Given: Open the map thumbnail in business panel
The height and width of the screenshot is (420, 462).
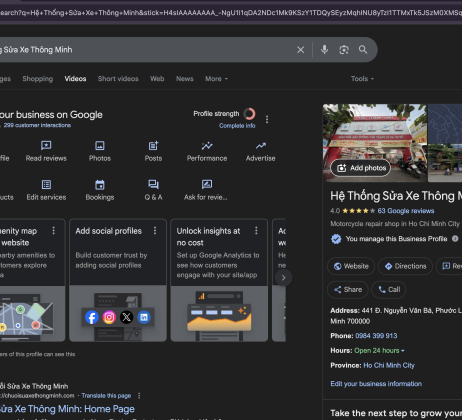Looking at the screenshot, I should click(445, 123).
